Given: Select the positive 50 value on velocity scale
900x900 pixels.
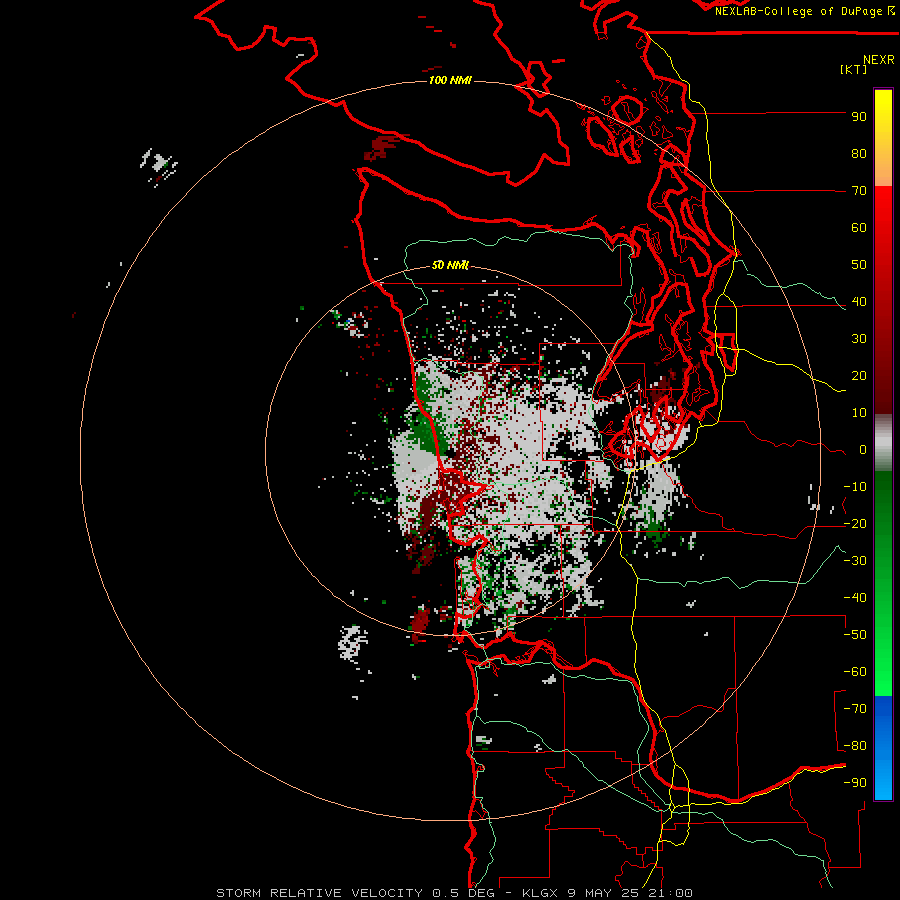Looking at the screenshot, I should coord(859,265).
